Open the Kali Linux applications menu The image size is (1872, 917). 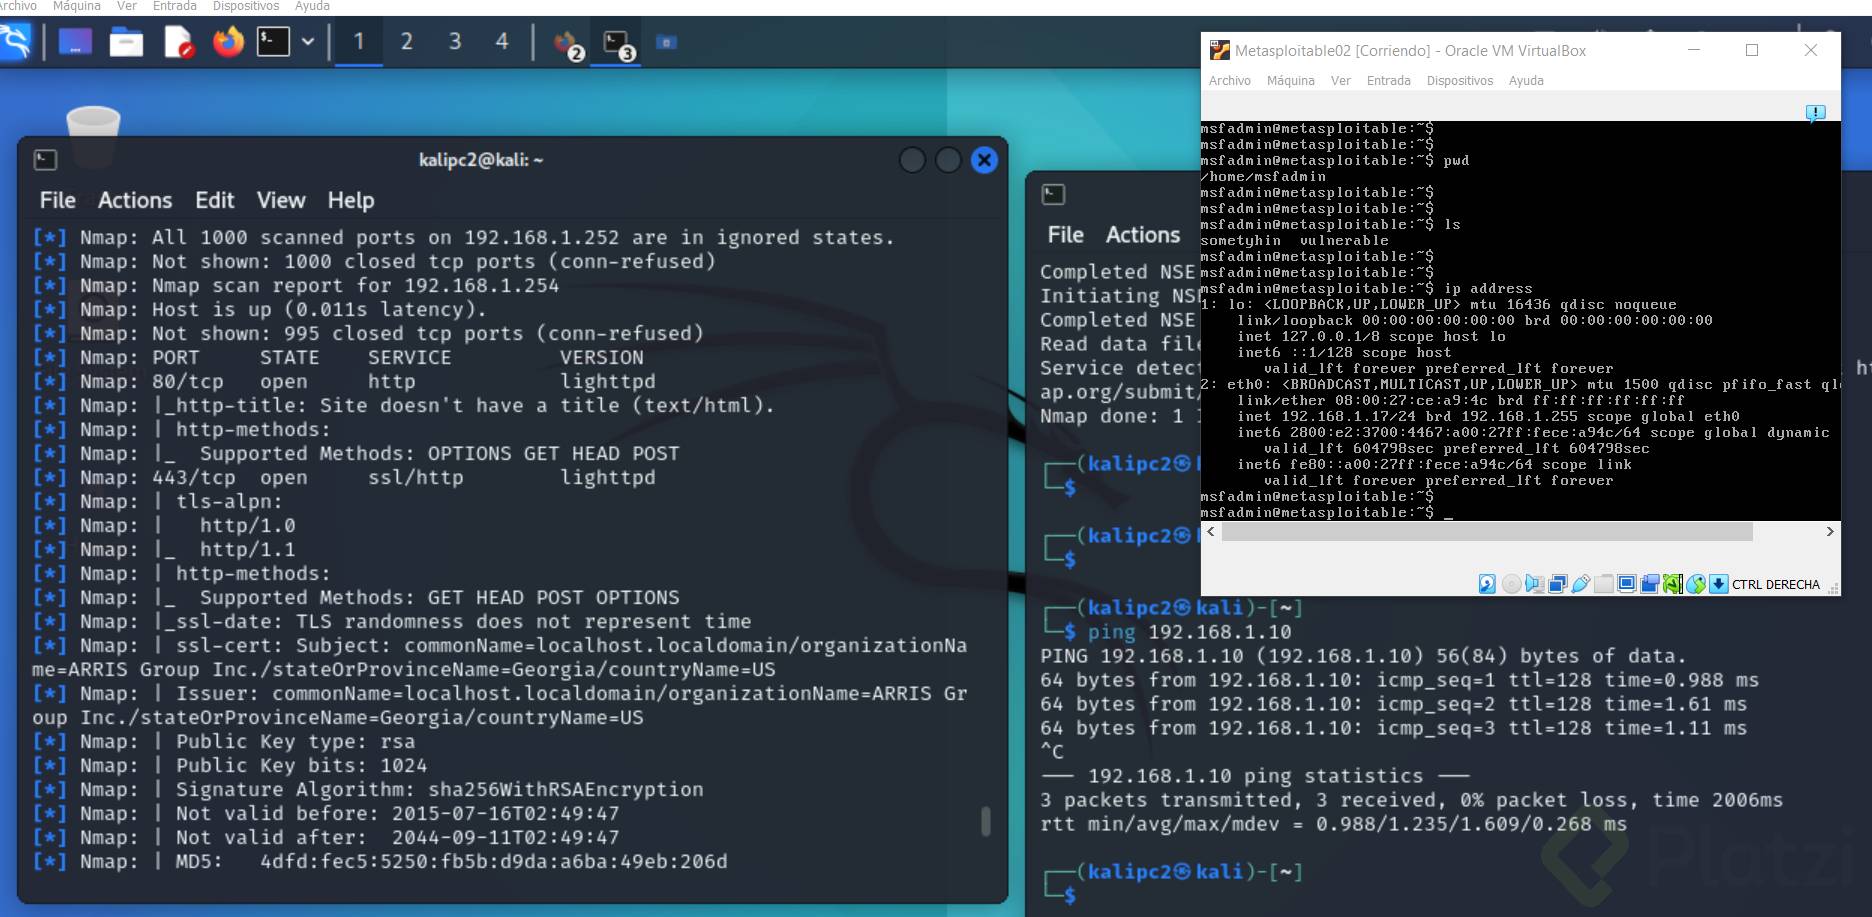[x=15, y=42]
